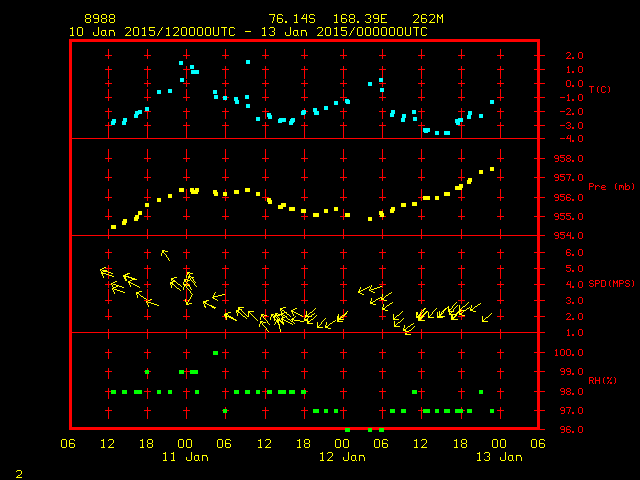Click the 11 Jan date label
640x480 pixels.
(x=185, y=457)
